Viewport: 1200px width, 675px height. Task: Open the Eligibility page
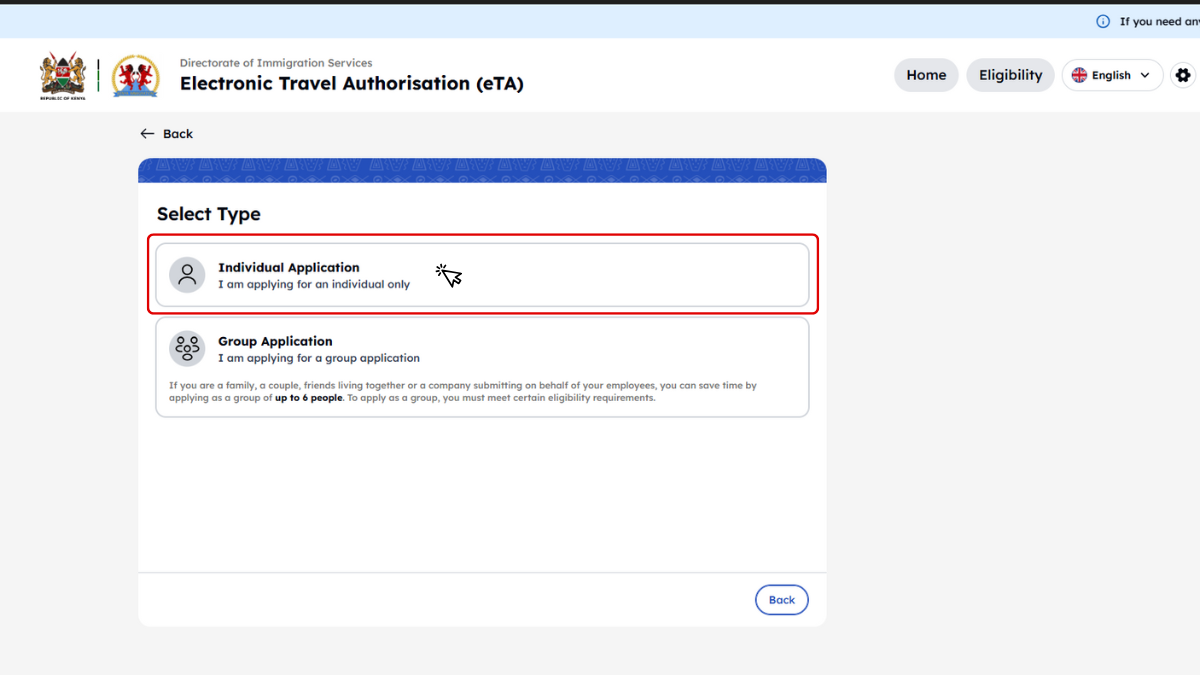click(x=1010, y=75)
